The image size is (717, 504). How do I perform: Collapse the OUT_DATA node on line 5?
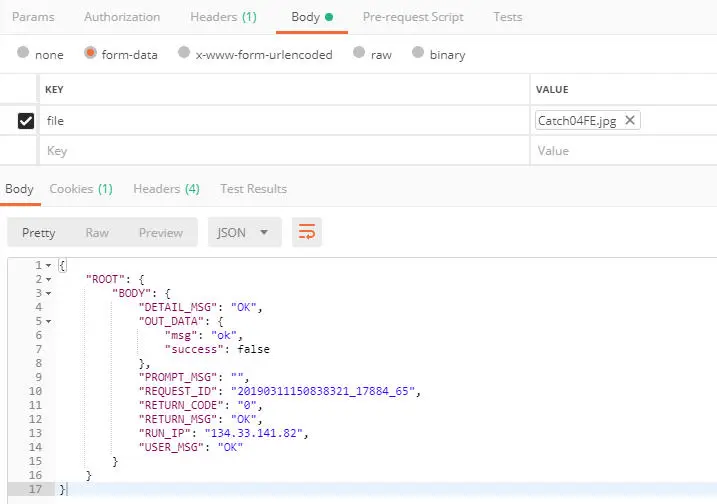(48, 322)
